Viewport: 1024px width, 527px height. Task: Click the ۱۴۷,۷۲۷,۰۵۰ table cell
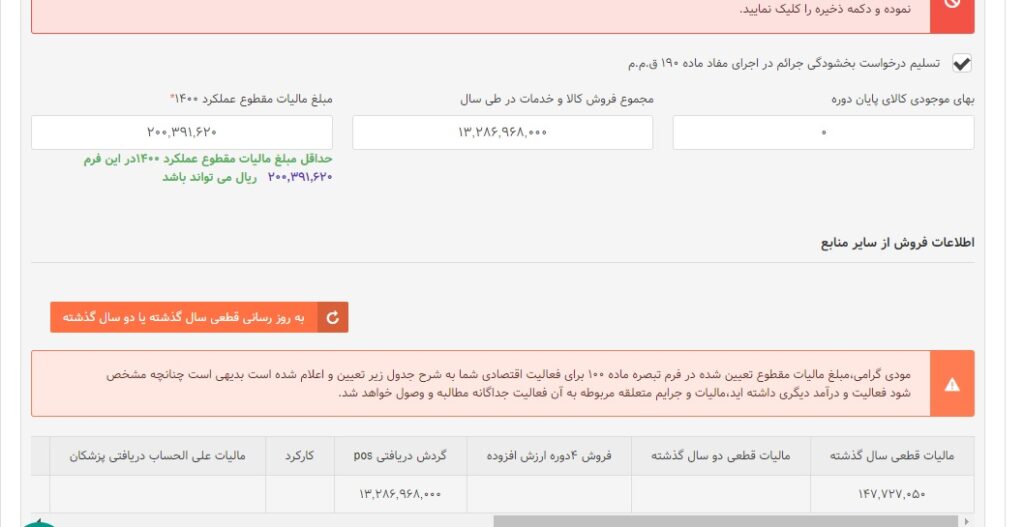(x=892, y=493)
